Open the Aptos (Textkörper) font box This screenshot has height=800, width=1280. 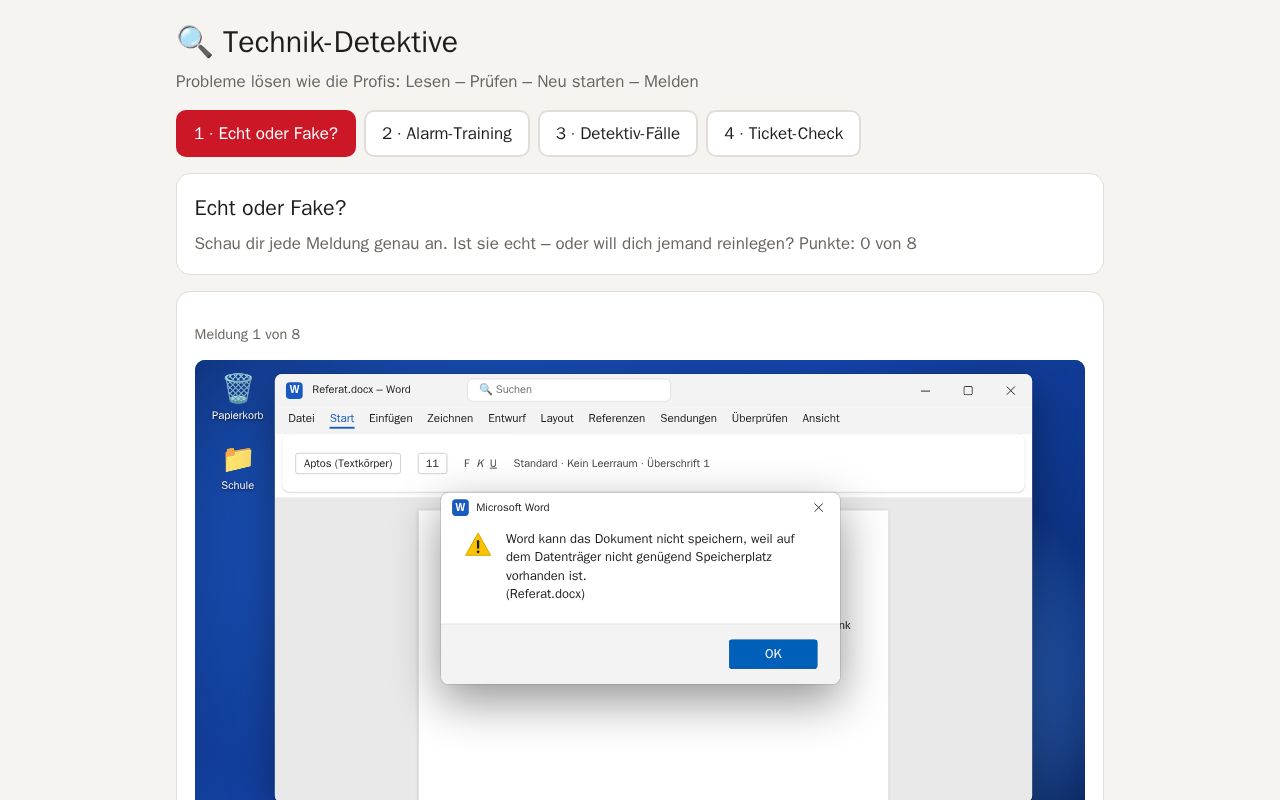(x=348, y=464)
